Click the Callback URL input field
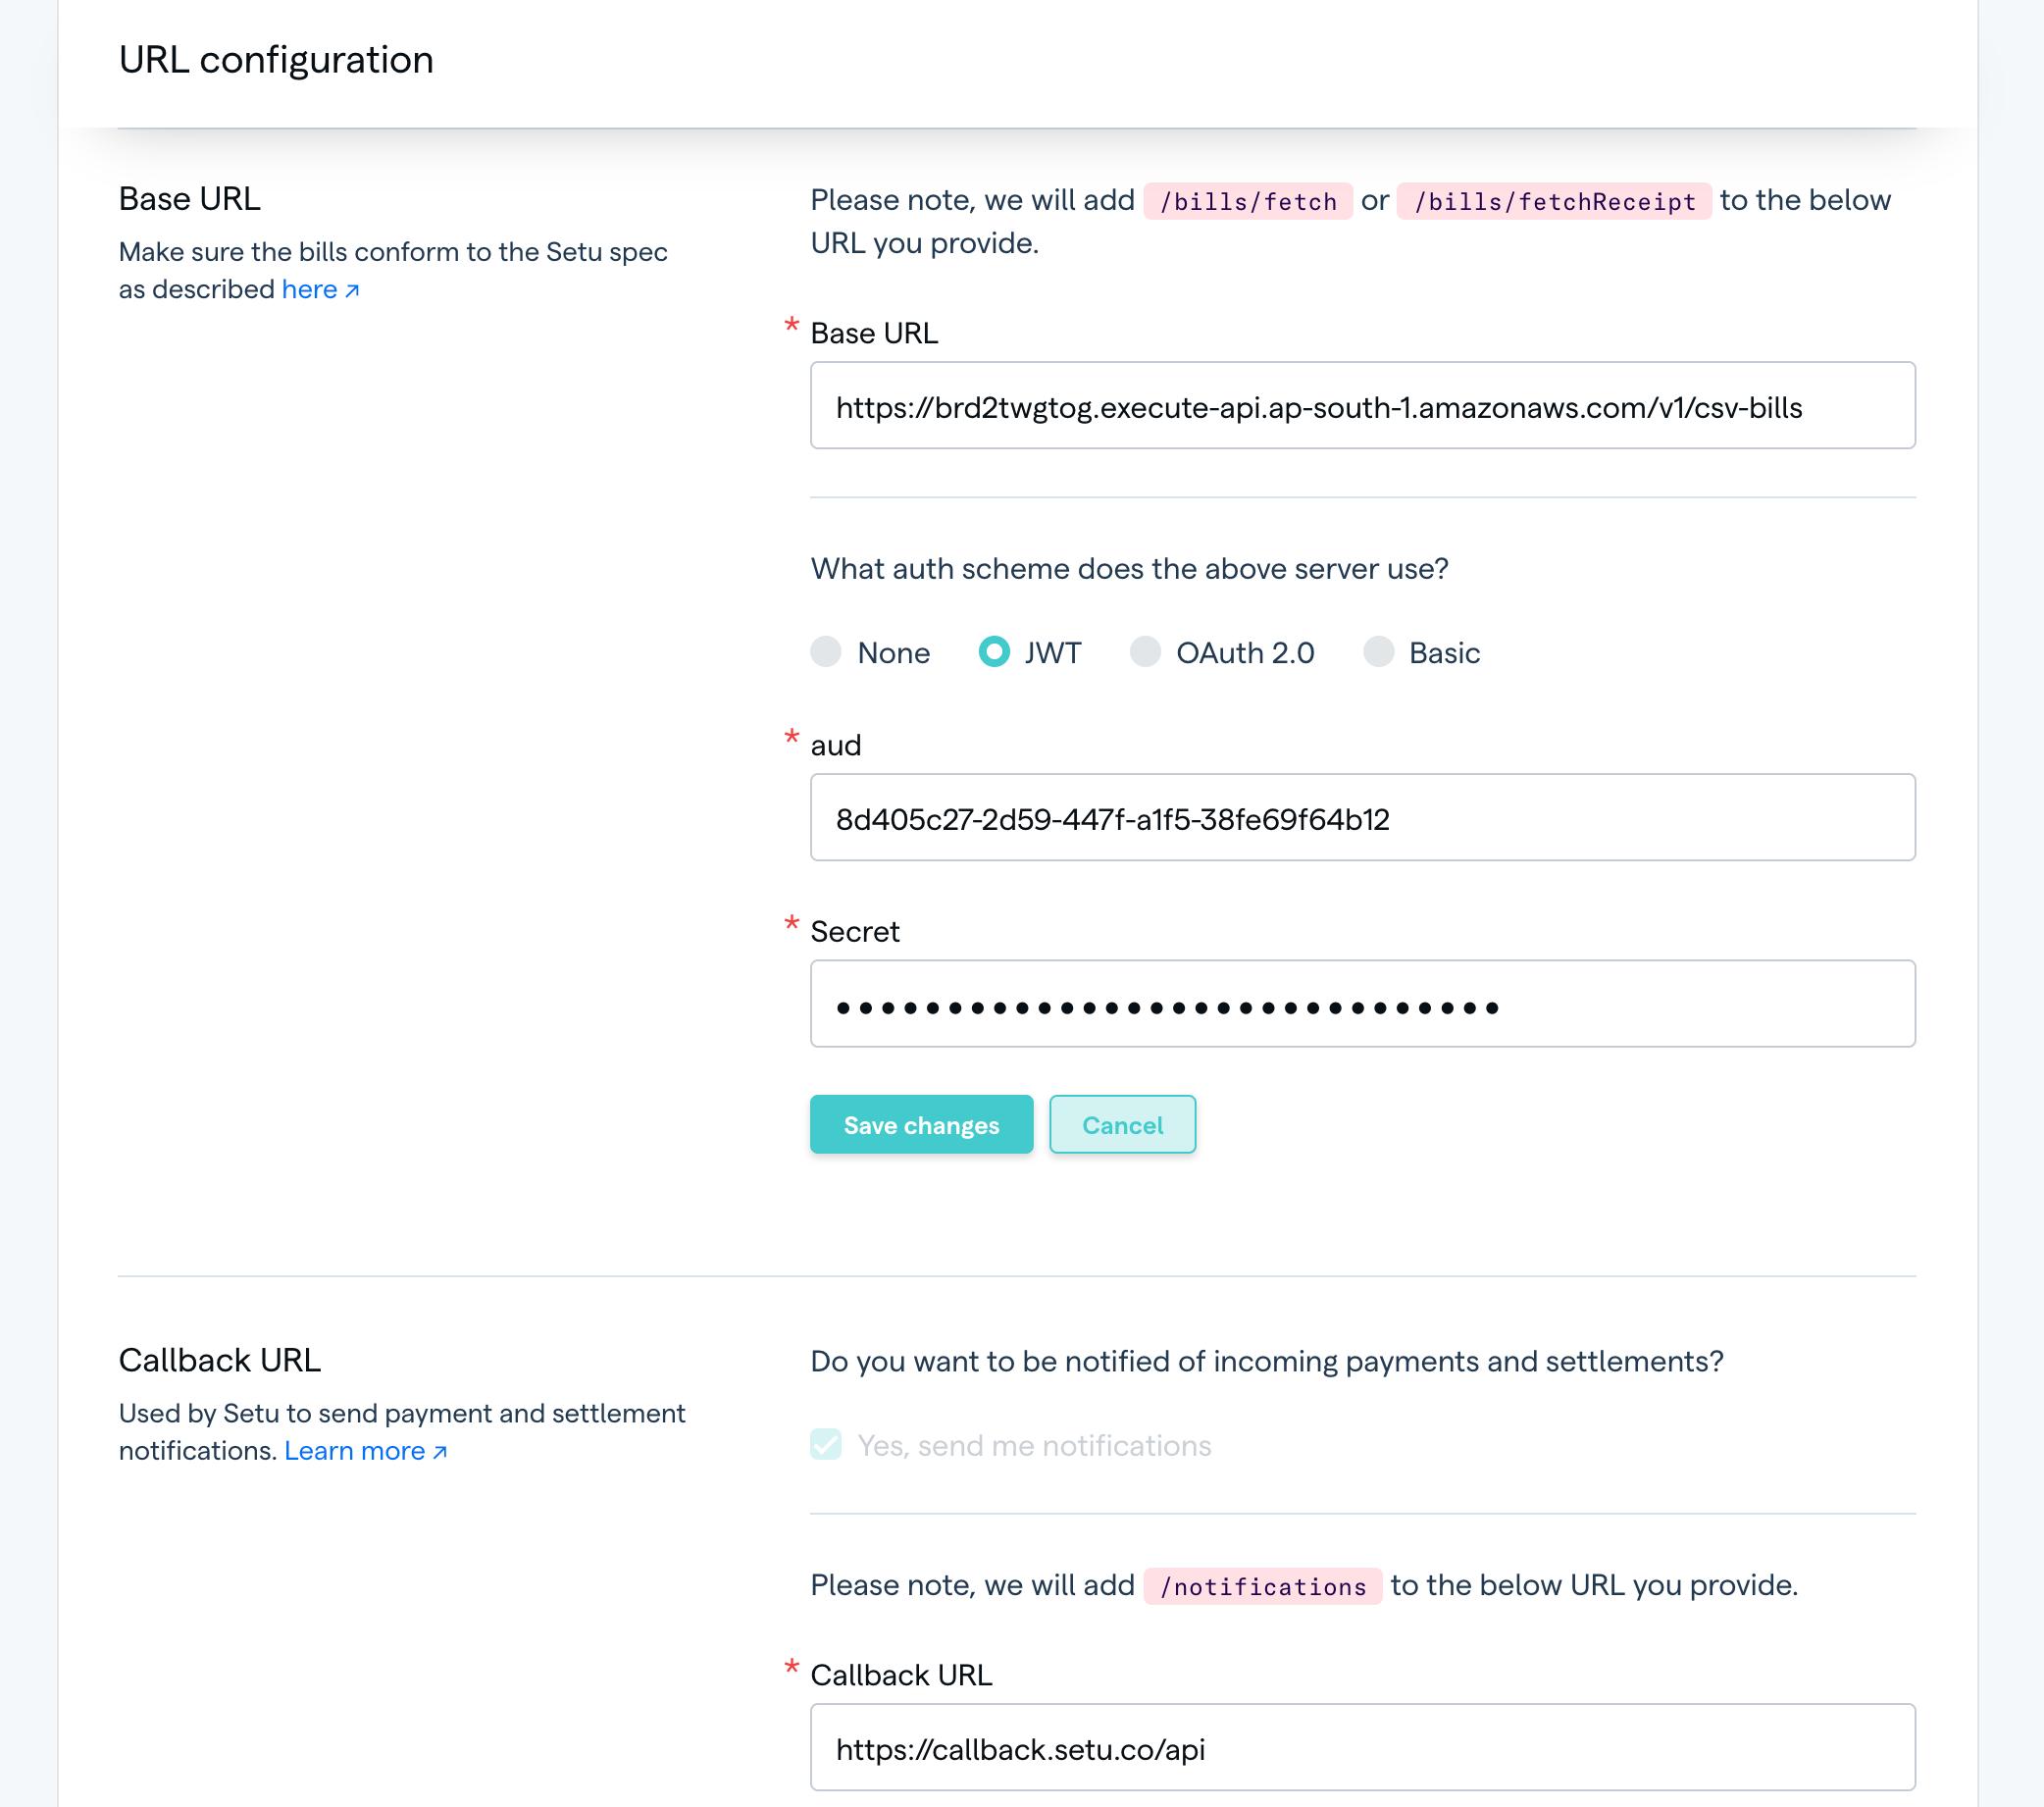This screenshot has width=2044, height=1807. click(1362, 1748)
